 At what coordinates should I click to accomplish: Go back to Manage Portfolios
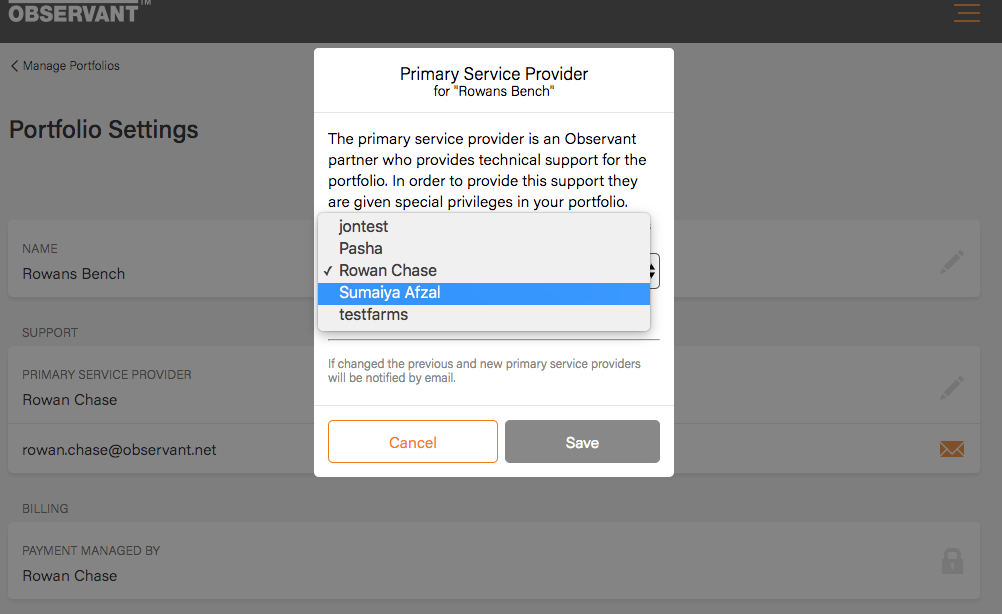pyautogui.click(x=65, y=66)
